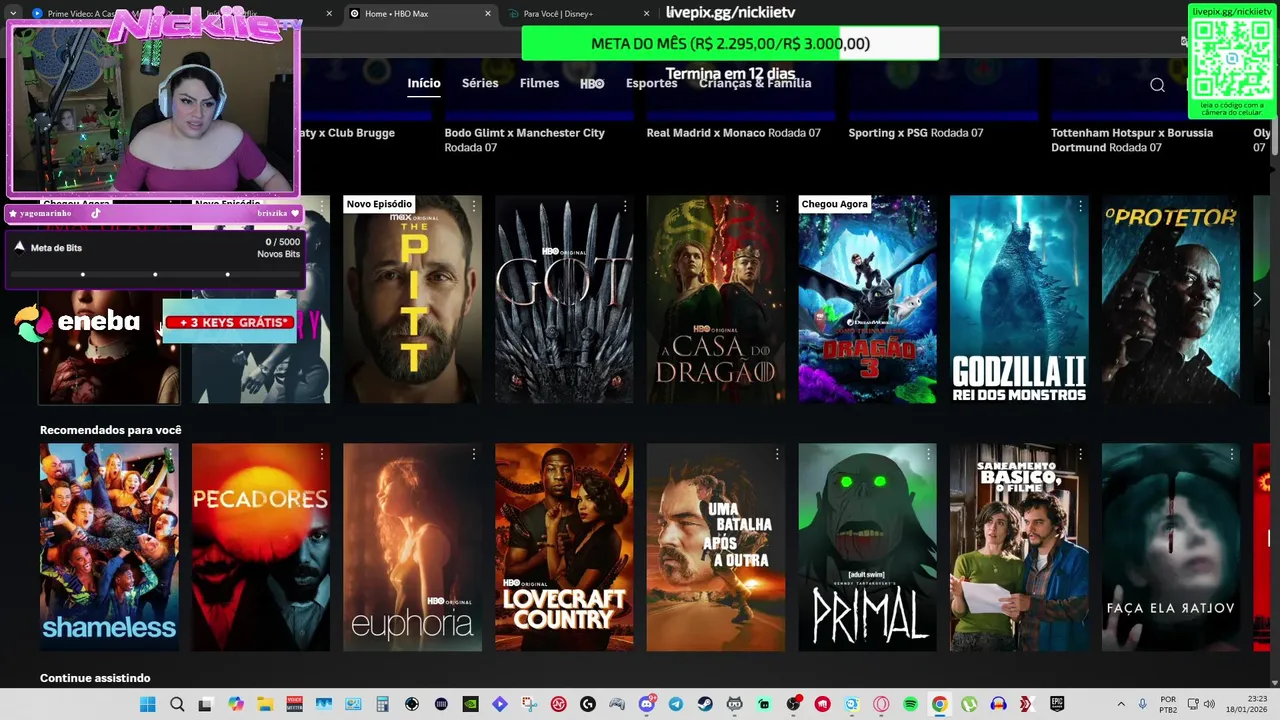
Task: Open The Pitt poster
Action: click(412, 299)
